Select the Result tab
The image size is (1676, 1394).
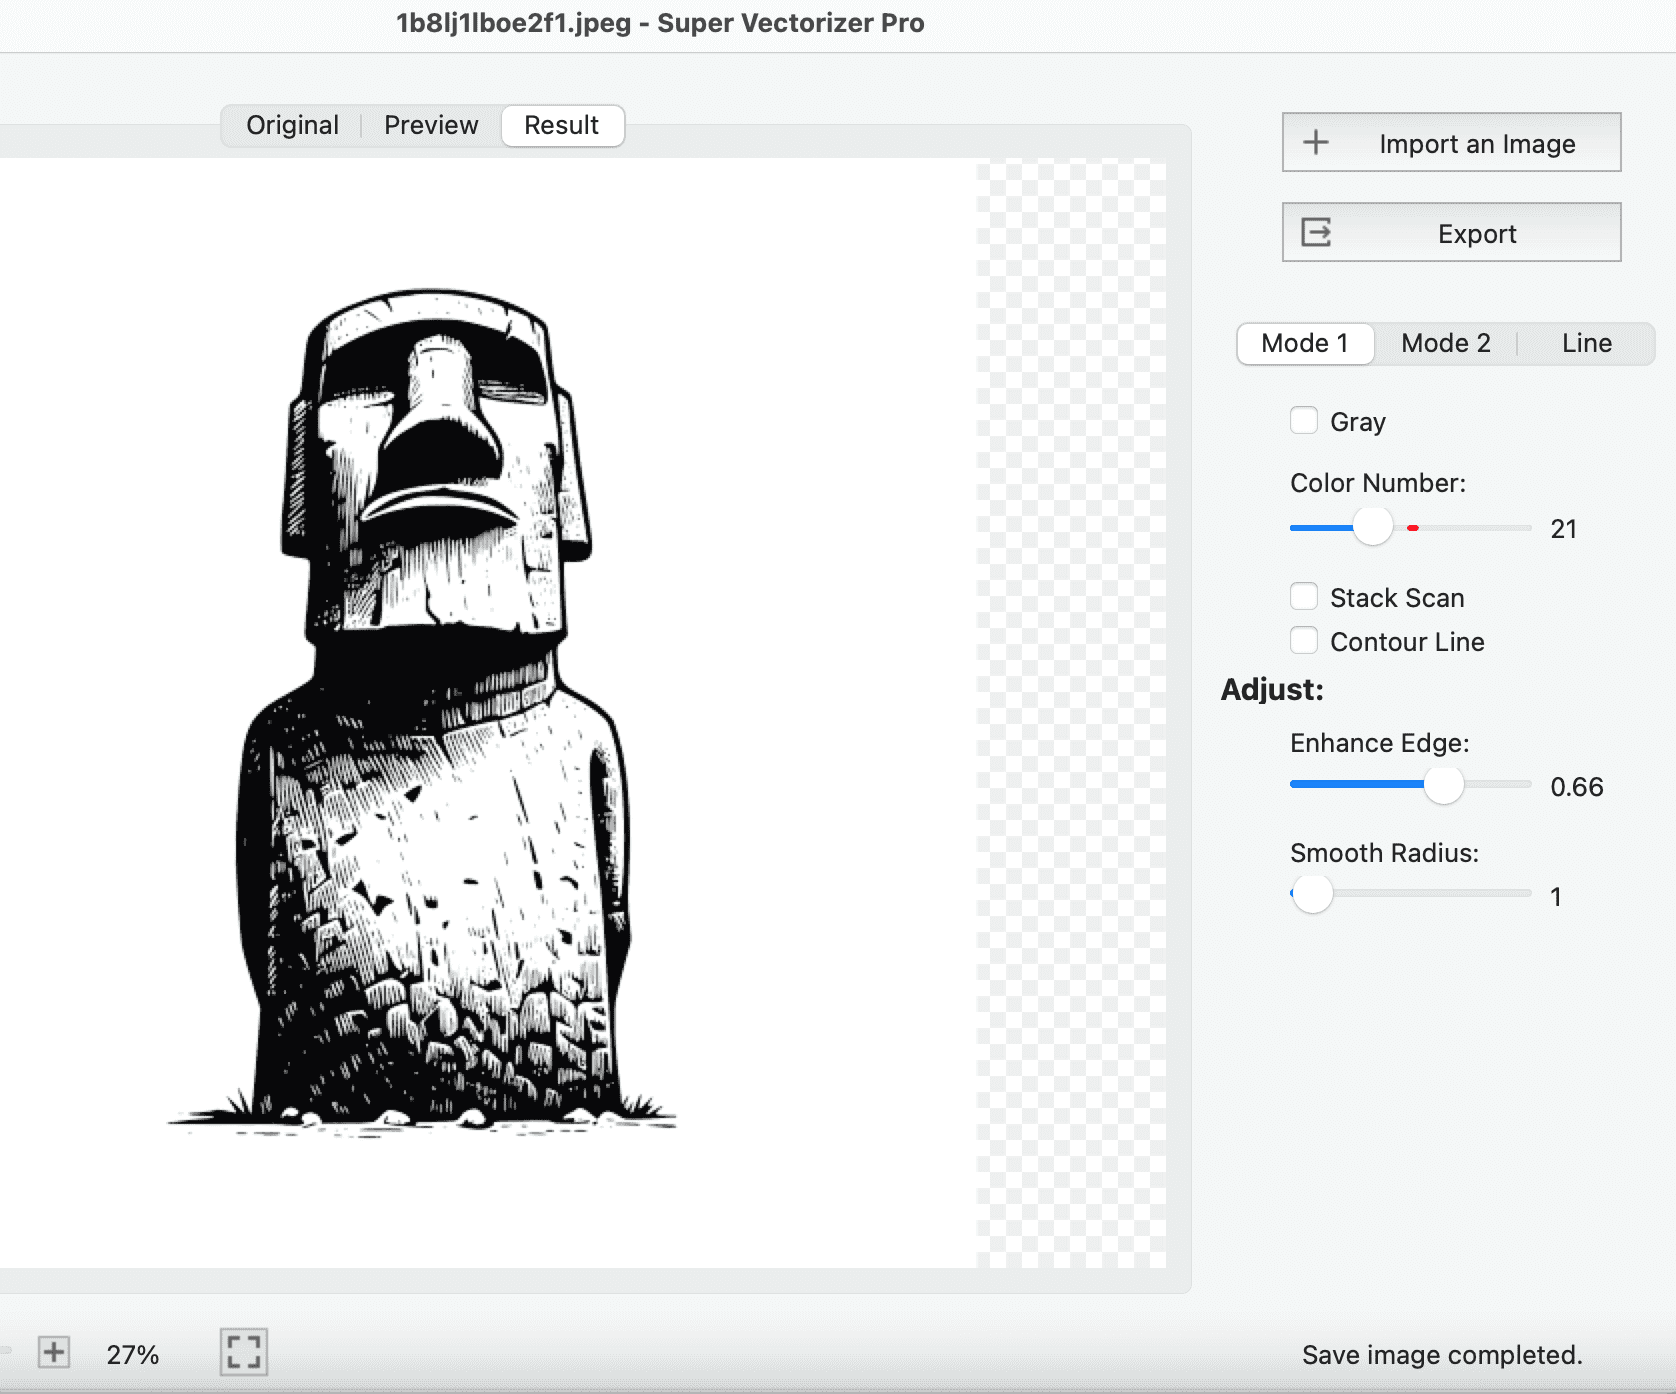(x=562, y=125)
